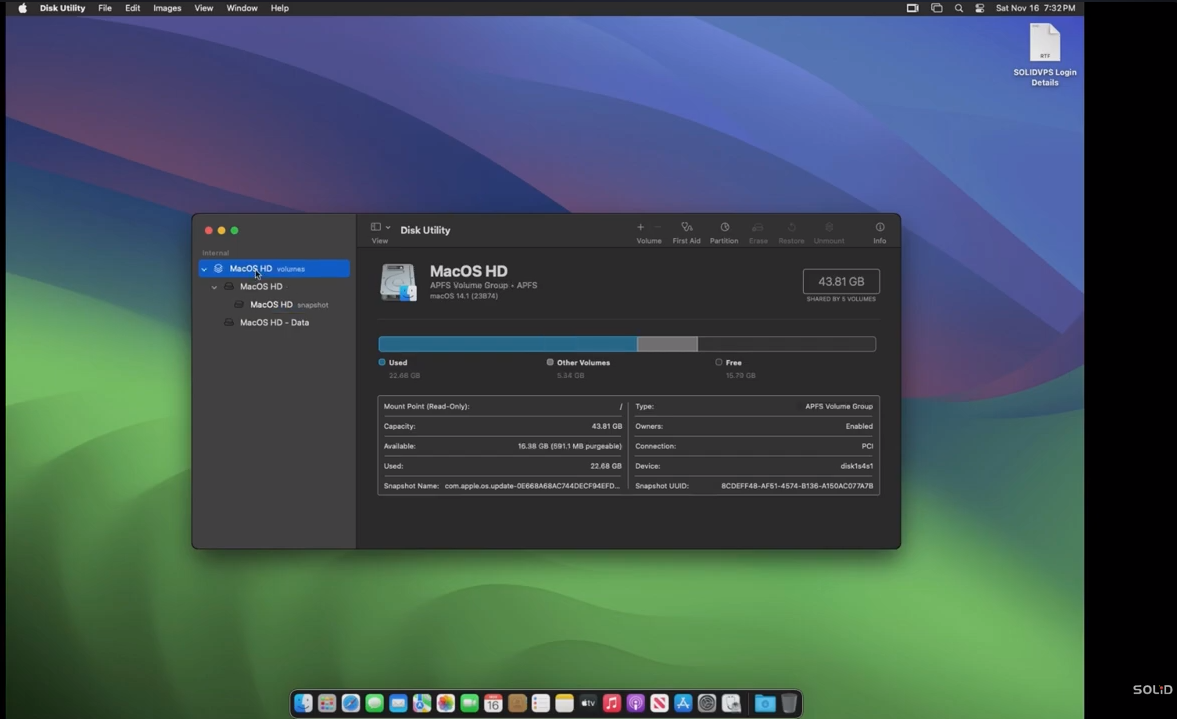Open the Info panel for MacOS HD

point(879,232)
